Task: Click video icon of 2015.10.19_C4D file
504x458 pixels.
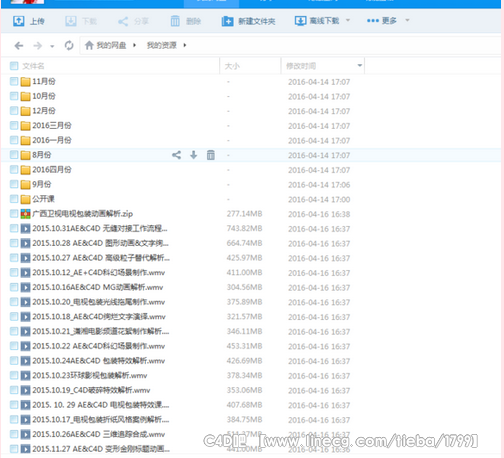Action: point(25,390)
